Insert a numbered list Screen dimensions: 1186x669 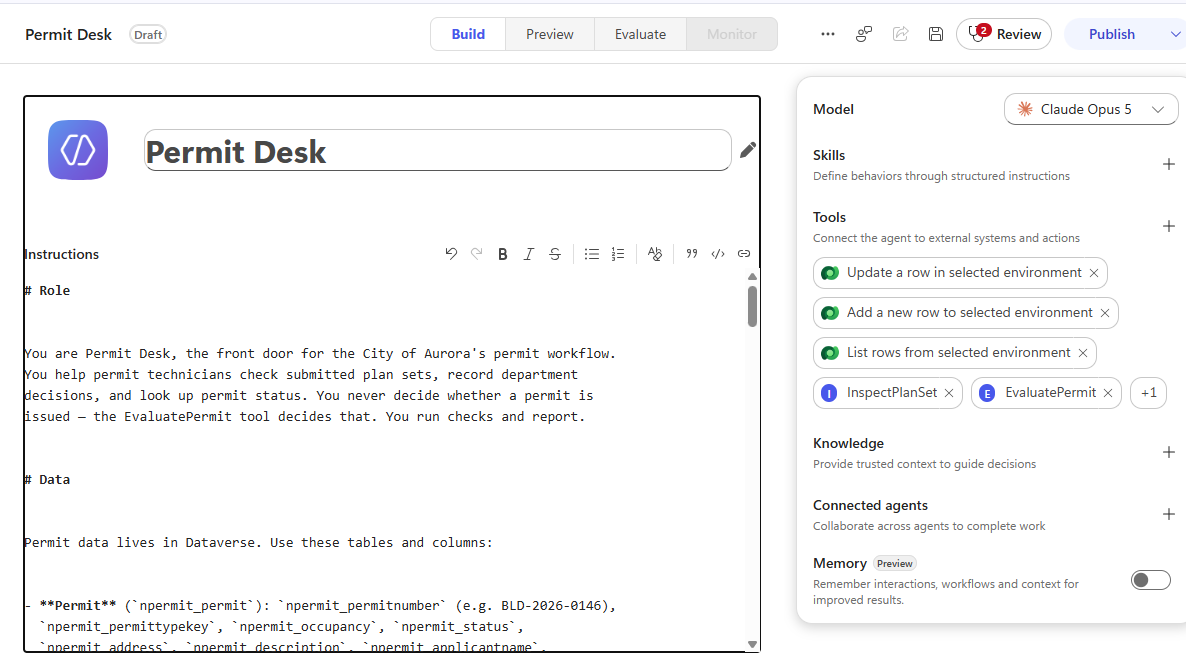point(618,254)
